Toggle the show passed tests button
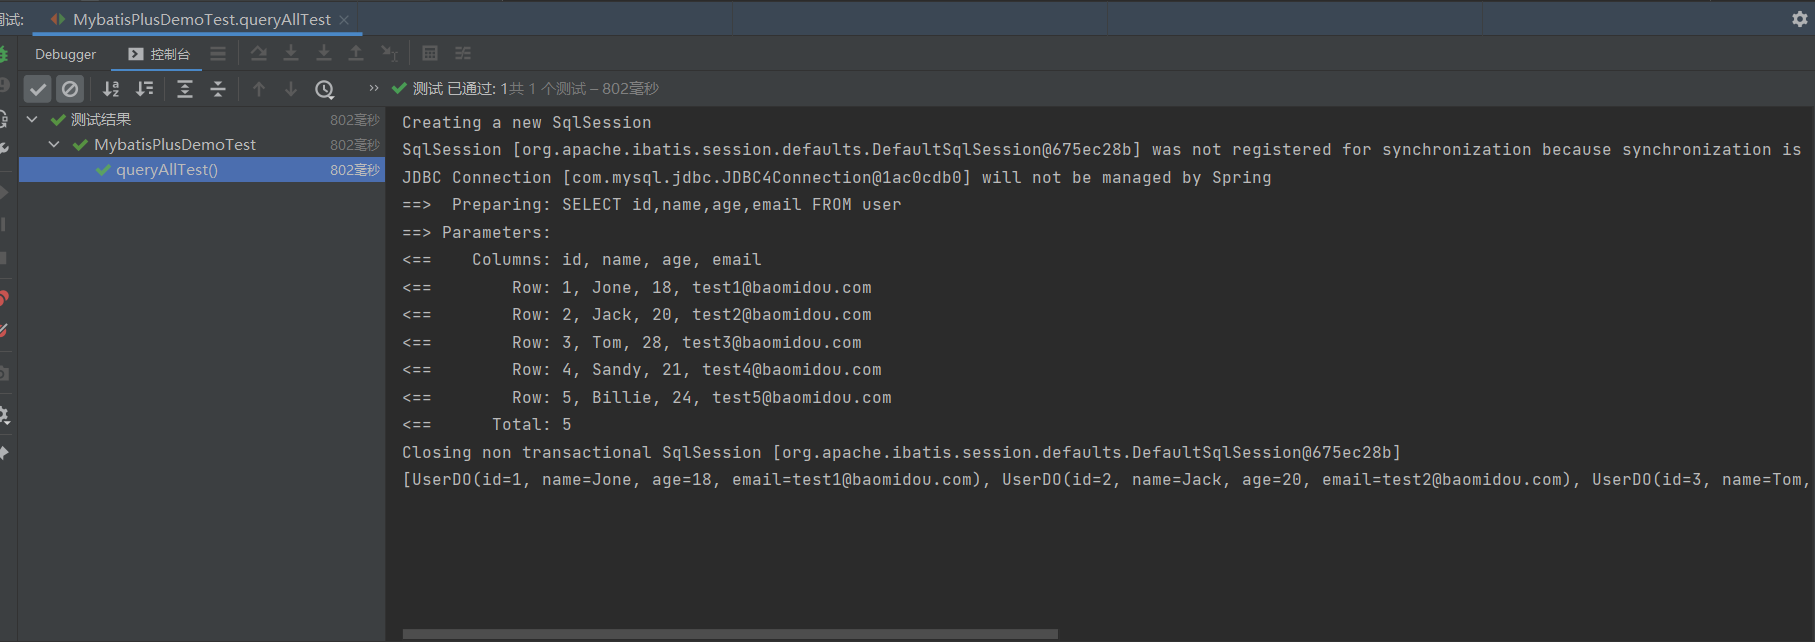The width and height of the screenshot is (1815, 642). 38,89
